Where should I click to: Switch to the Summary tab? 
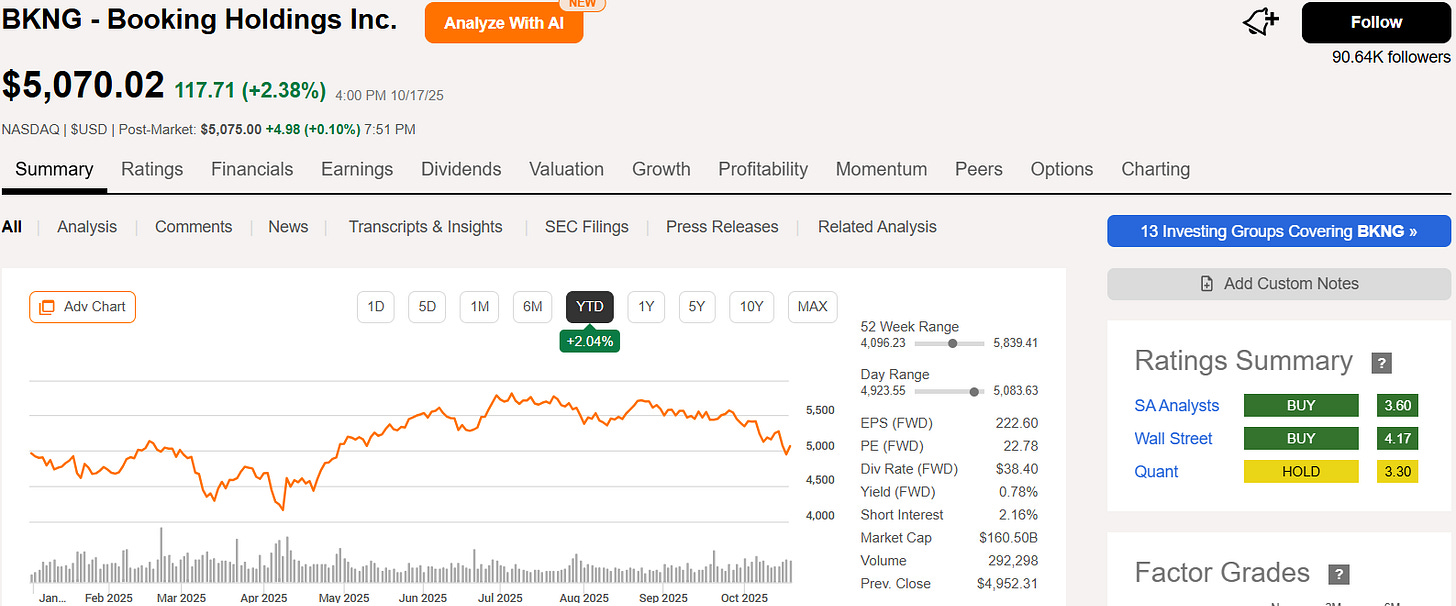point(54,169)
